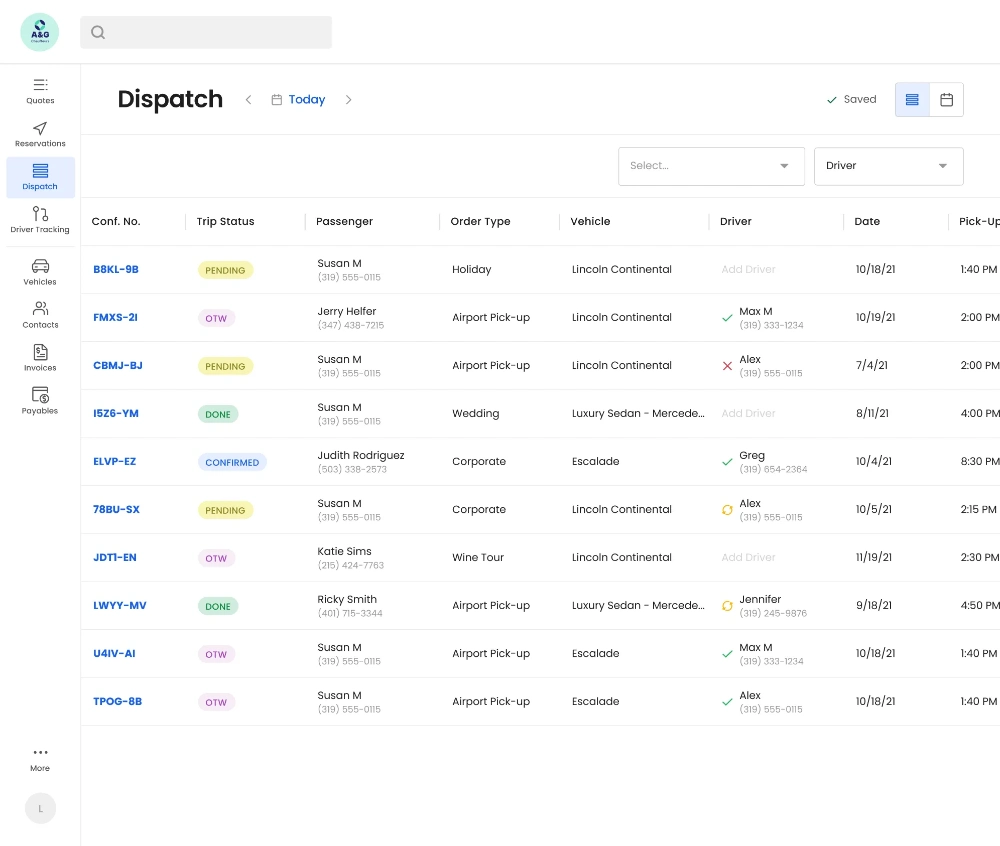Click into the search field

tap(206, 32)
